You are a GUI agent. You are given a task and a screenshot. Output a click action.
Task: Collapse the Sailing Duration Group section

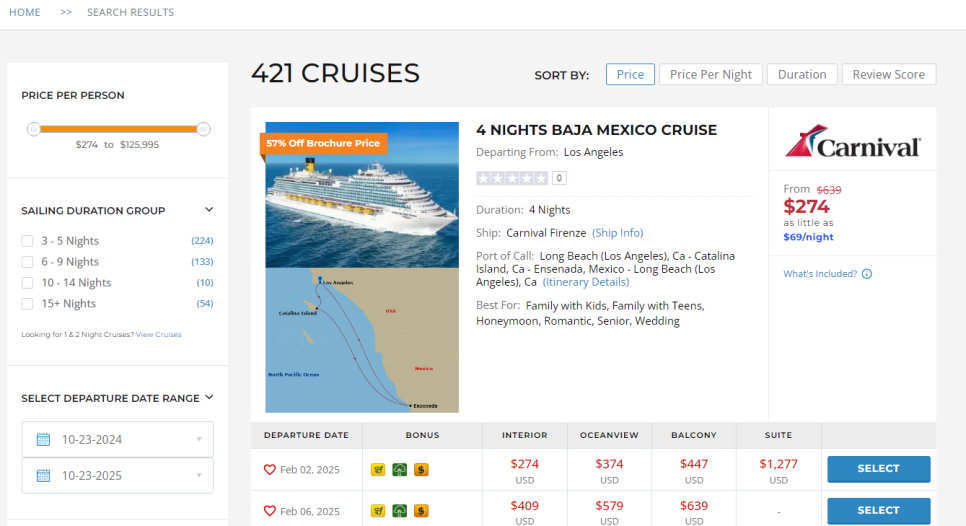[209, 210]
